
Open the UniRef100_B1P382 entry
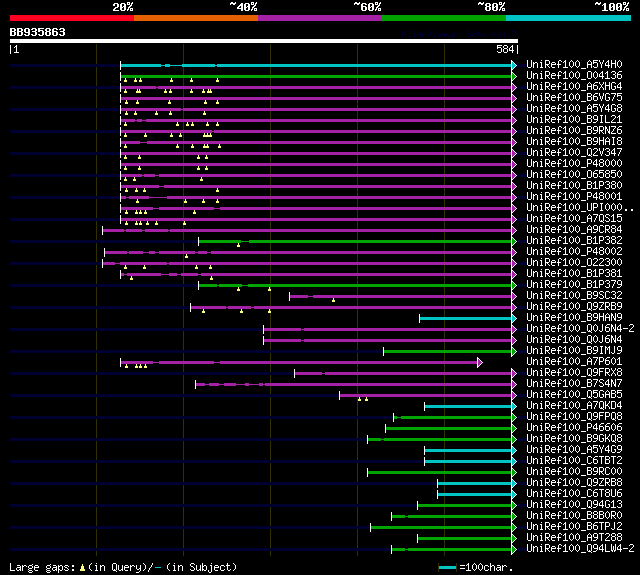pyautogui.click(x=574, y=241)
